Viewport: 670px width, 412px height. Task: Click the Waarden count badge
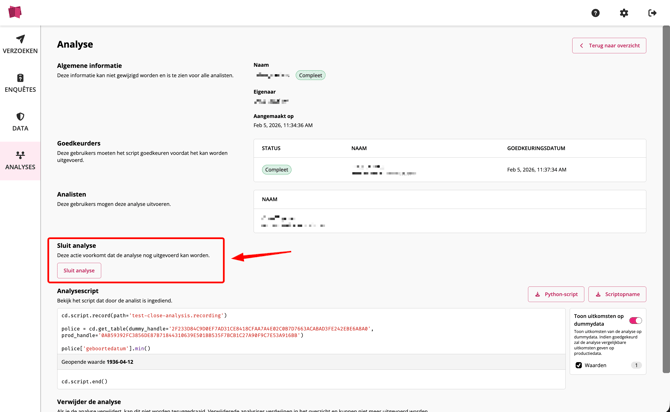point(636,365)
